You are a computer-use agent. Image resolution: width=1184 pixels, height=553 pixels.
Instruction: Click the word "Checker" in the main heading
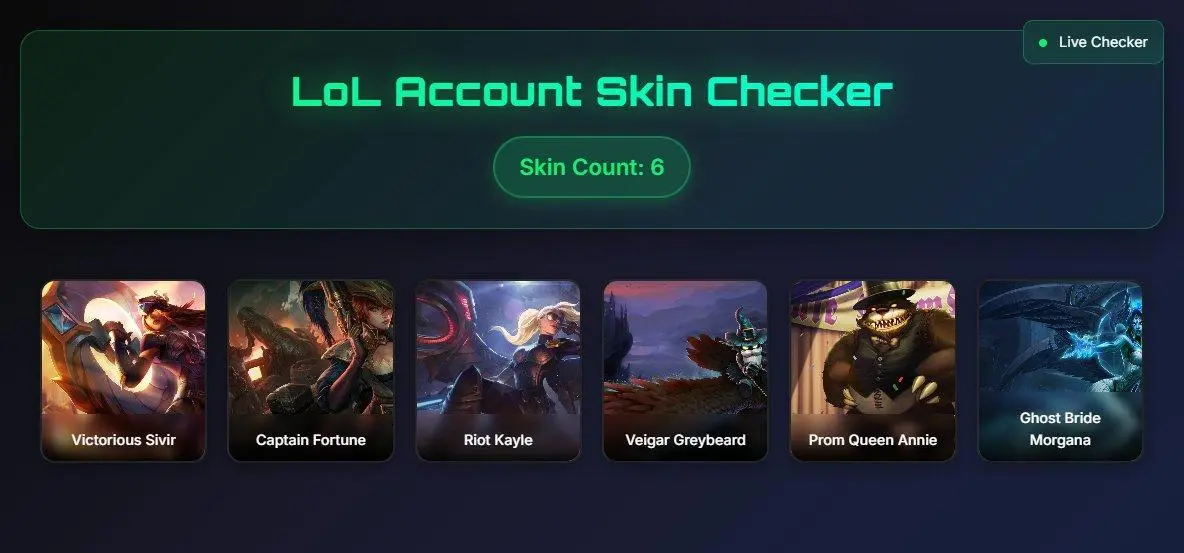pos(800,91)
